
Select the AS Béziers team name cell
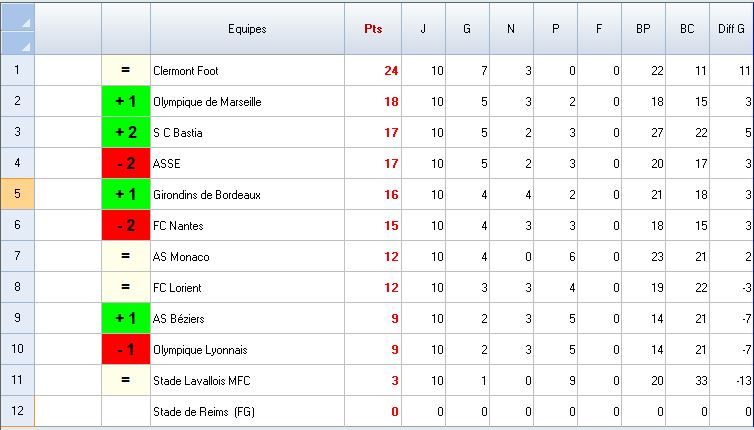click(x=247, y=319)
